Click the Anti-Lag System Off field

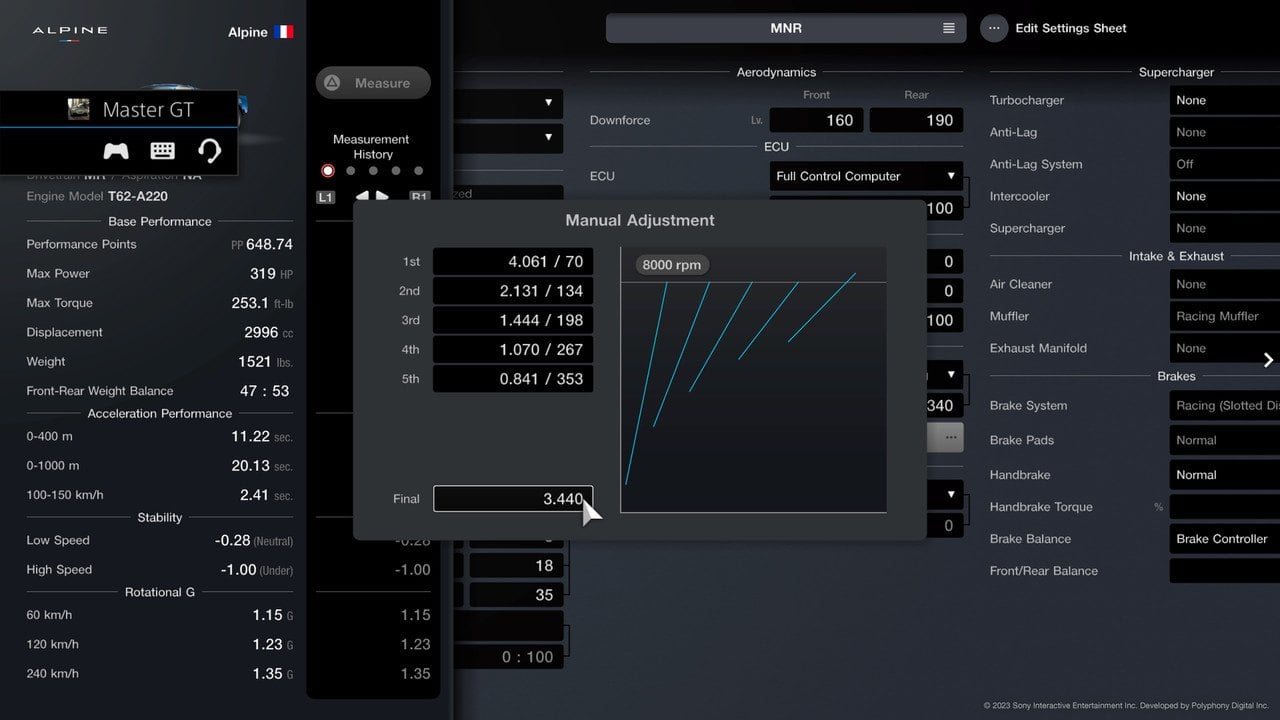(x=1224, y=164)
